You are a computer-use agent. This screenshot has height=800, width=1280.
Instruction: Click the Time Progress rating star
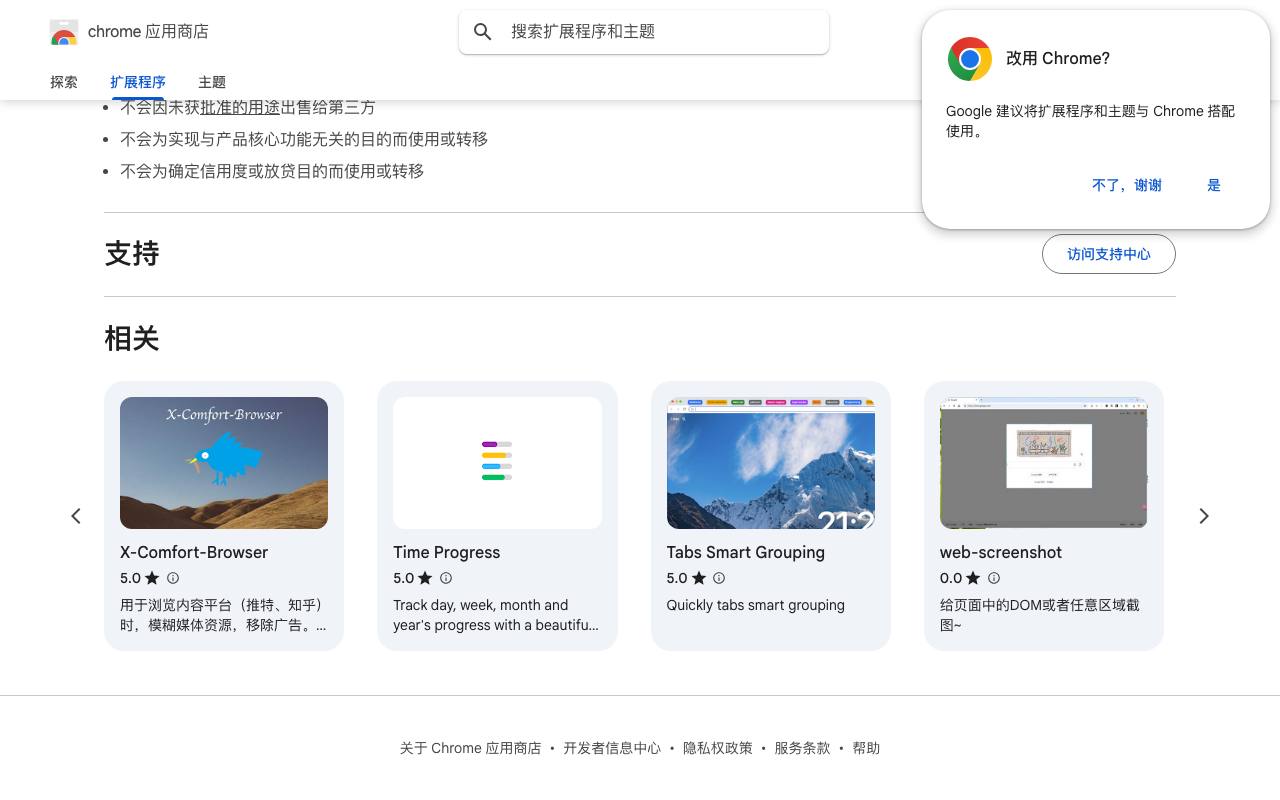425,578
